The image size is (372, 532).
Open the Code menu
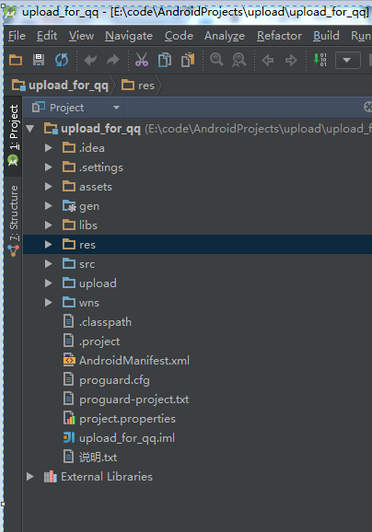click(x=179, y=36)
